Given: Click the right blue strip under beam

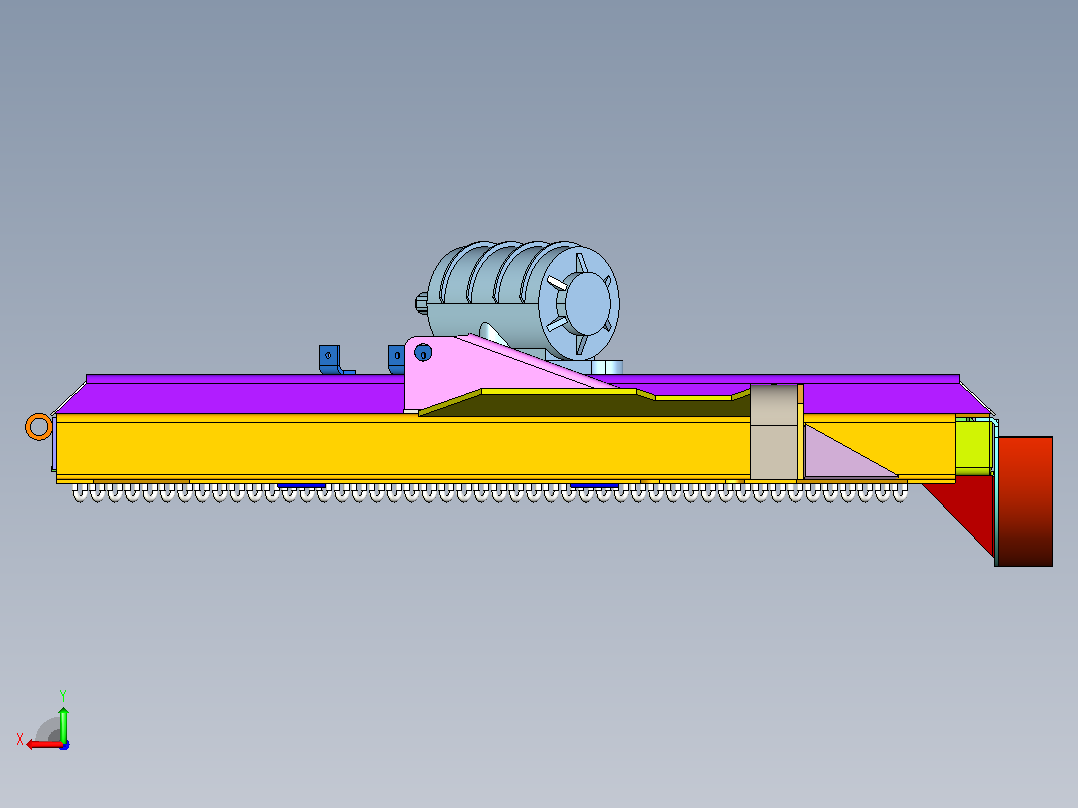Looking at the screenshot, I should 594,485.
